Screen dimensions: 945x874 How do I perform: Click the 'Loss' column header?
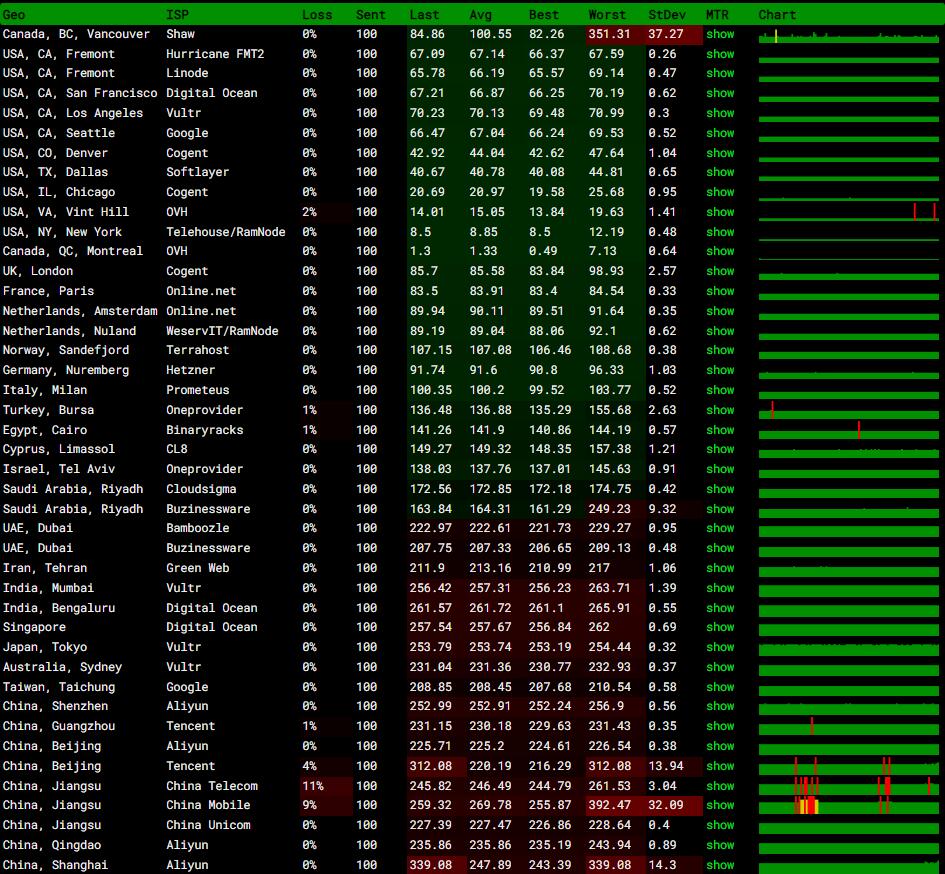317,14
